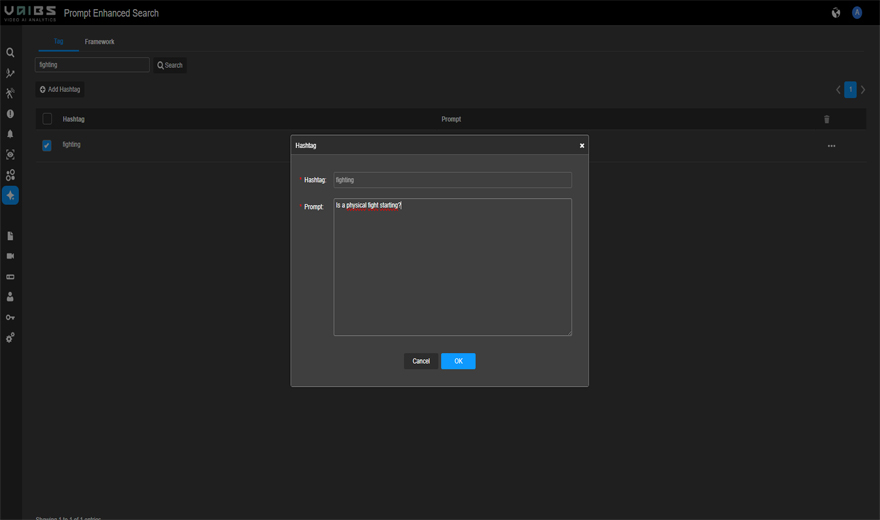Click the video camera icon in sidebar

click(x=10, y=256)
